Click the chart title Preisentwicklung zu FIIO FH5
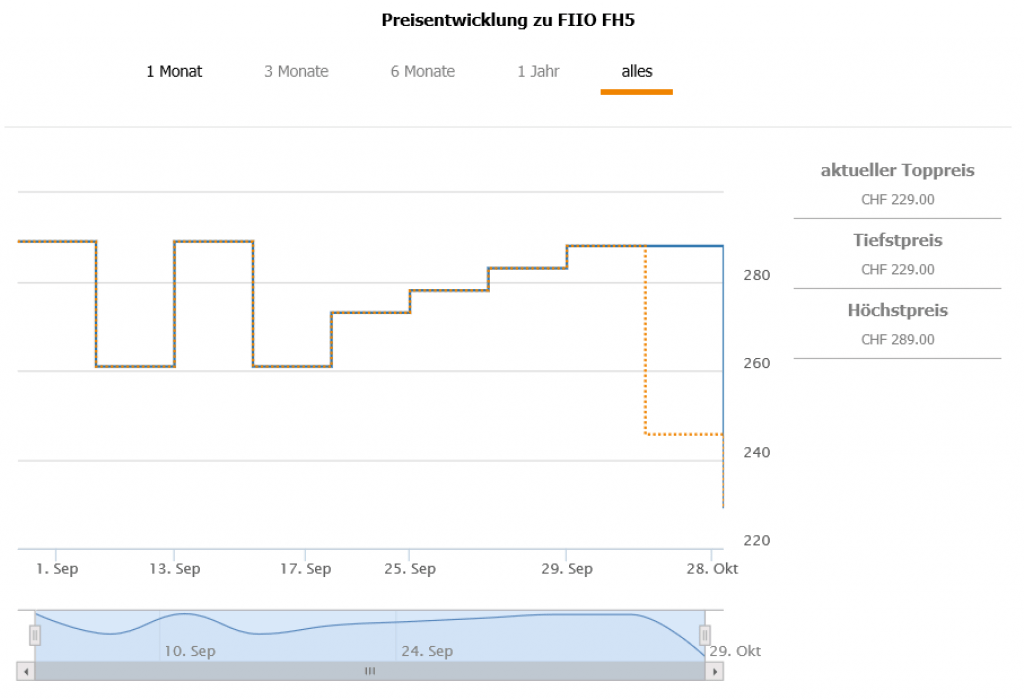 point(508,20)
